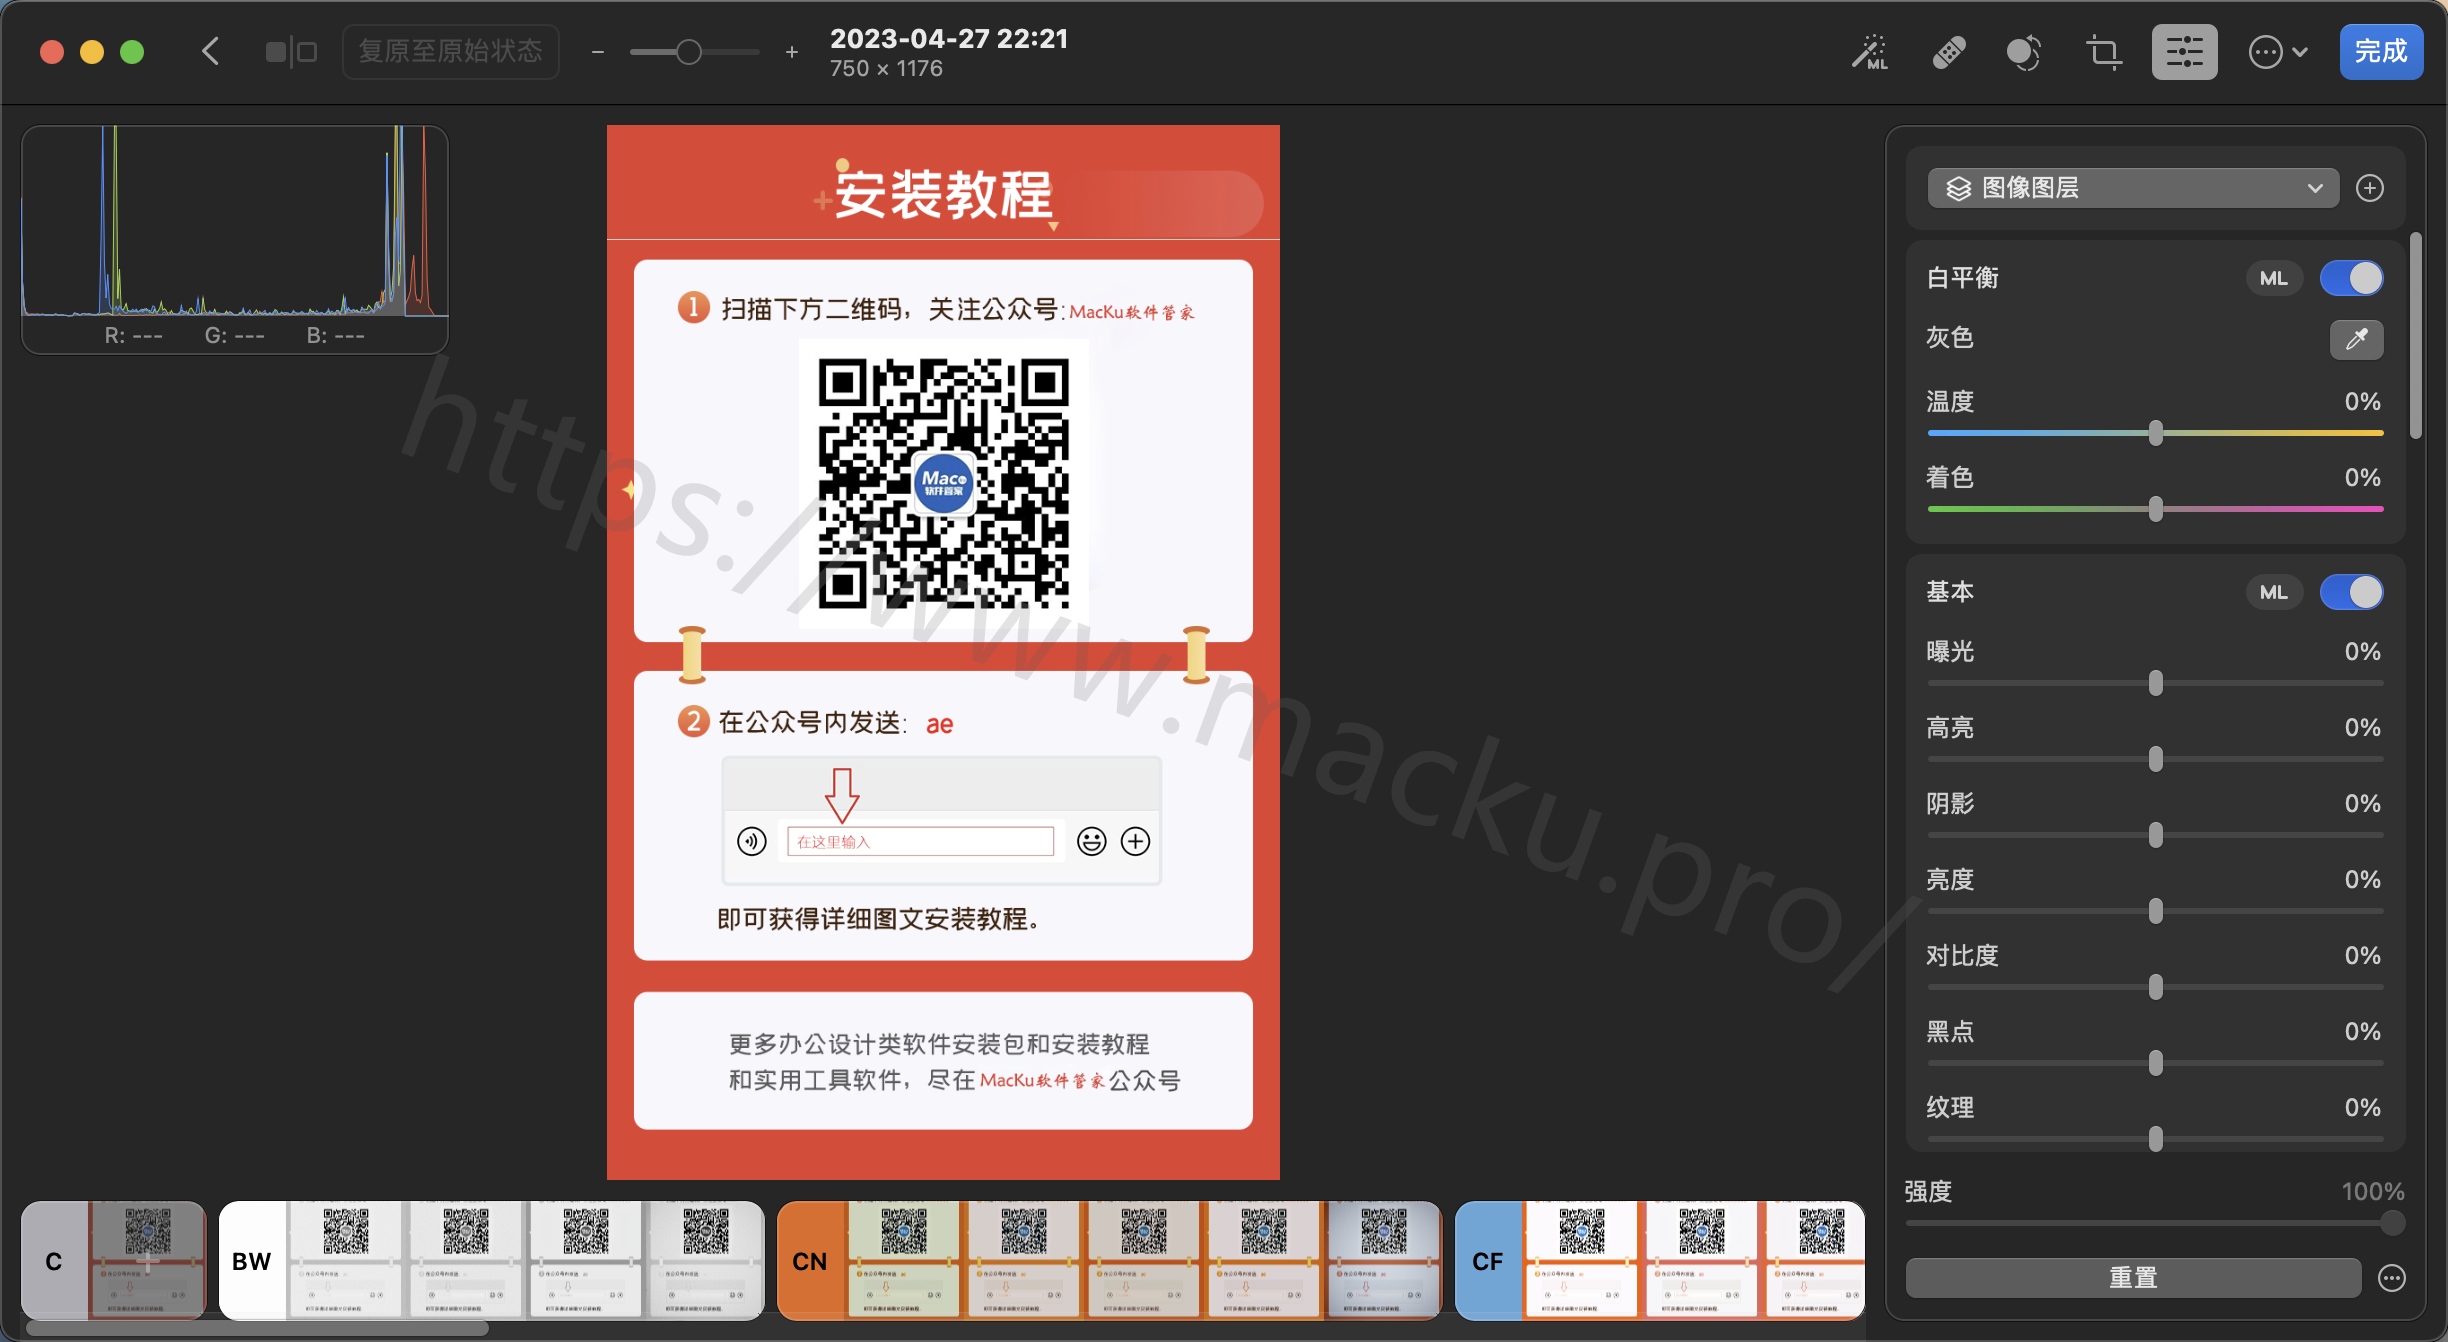Select the Crop tool

[2104, 51]
